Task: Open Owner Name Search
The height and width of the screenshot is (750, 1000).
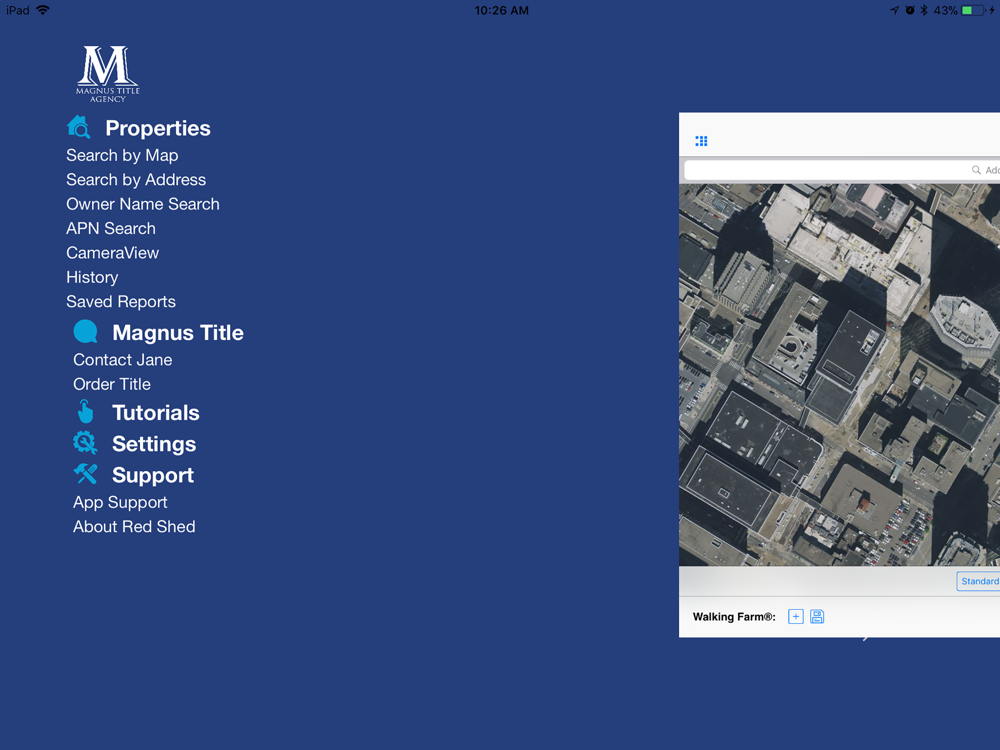Action: 143,203
